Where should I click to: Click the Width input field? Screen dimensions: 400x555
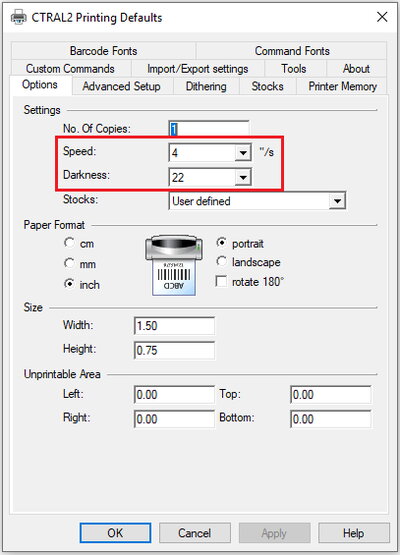[x=174, y=326]
